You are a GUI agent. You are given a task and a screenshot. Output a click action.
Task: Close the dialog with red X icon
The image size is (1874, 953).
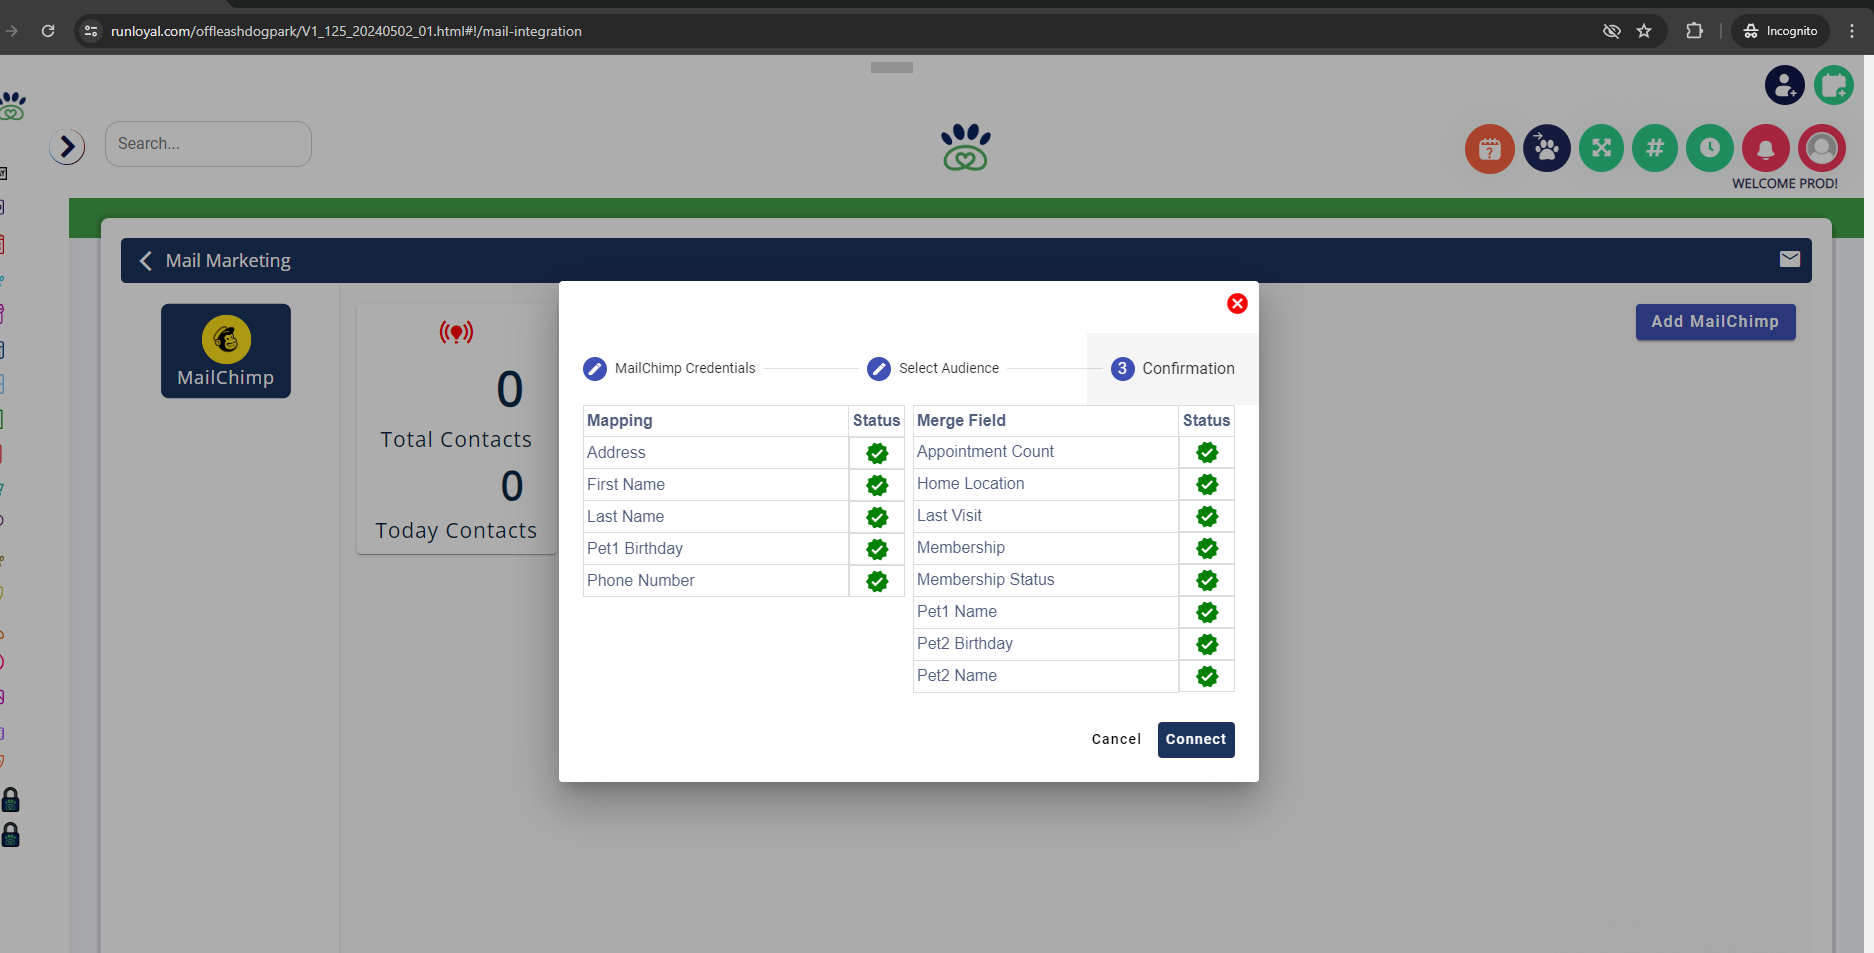(1237, 303)
